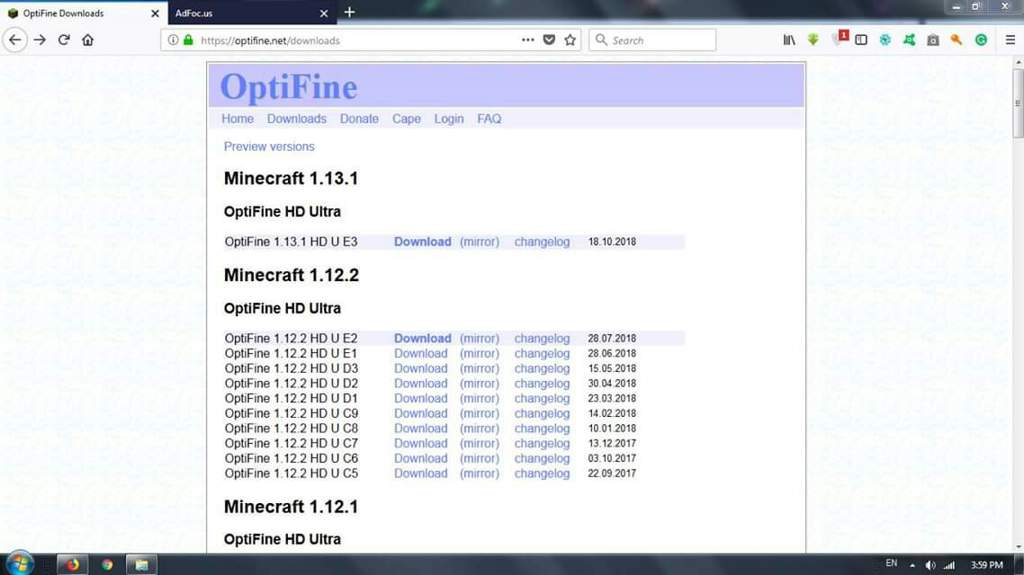Open the Windows Start menu
The height and width of the screenshot is (575, 1024).
[x=19, y=563]
